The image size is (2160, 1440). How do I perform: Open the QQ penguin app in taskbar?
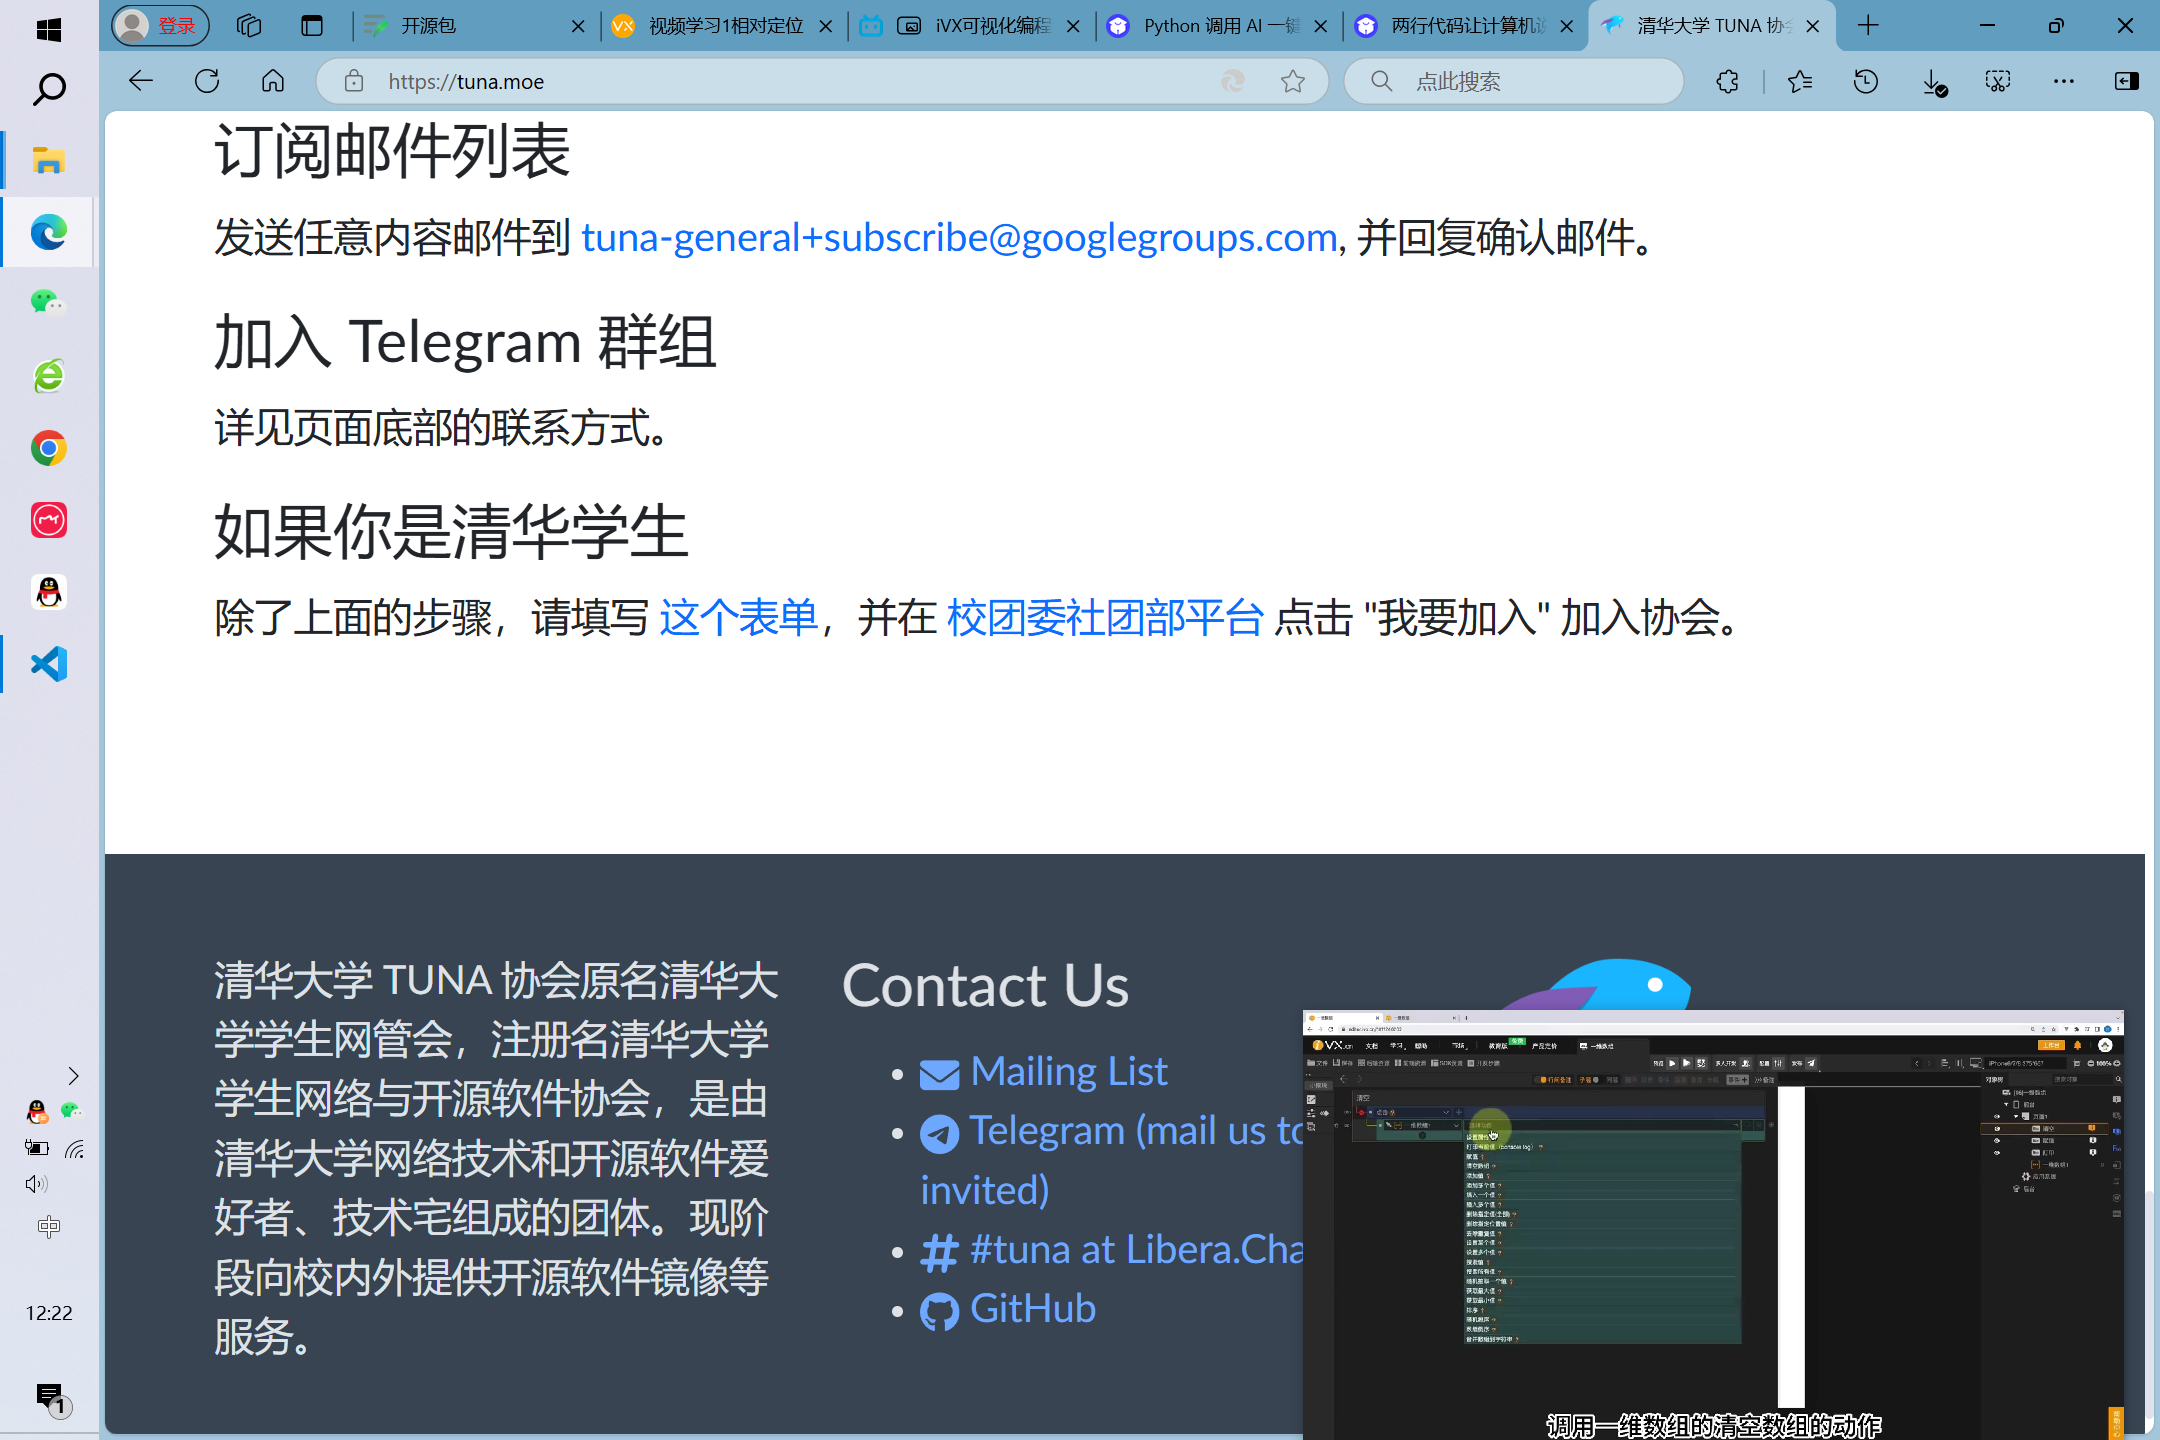[x=49, y=592]
